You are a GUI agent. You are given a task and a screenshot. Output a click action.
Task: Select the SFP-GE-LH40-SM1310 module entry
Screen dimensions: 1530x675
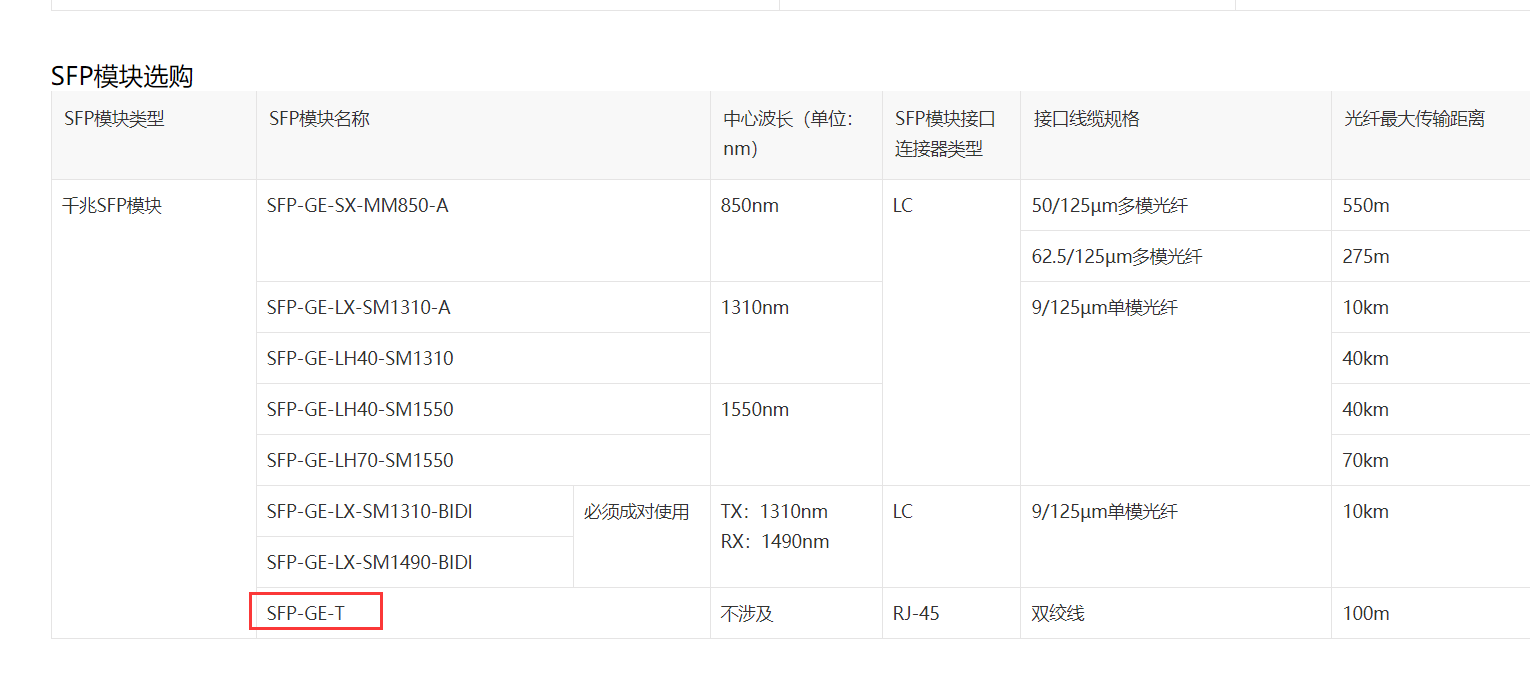tap(360, 358)
